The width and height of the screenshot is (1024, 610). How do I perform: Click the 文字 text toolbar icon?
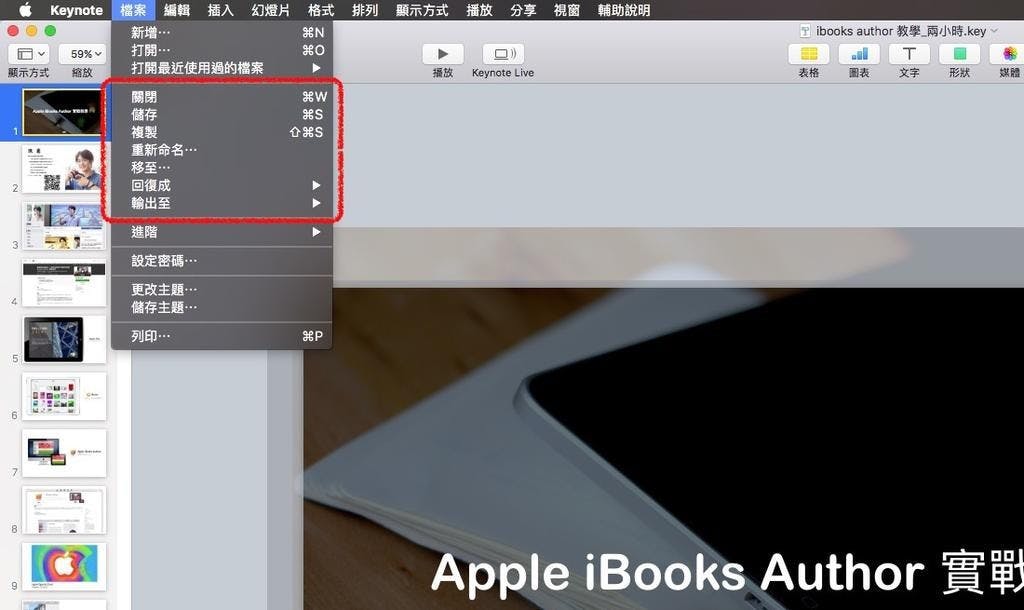[909, 54]
